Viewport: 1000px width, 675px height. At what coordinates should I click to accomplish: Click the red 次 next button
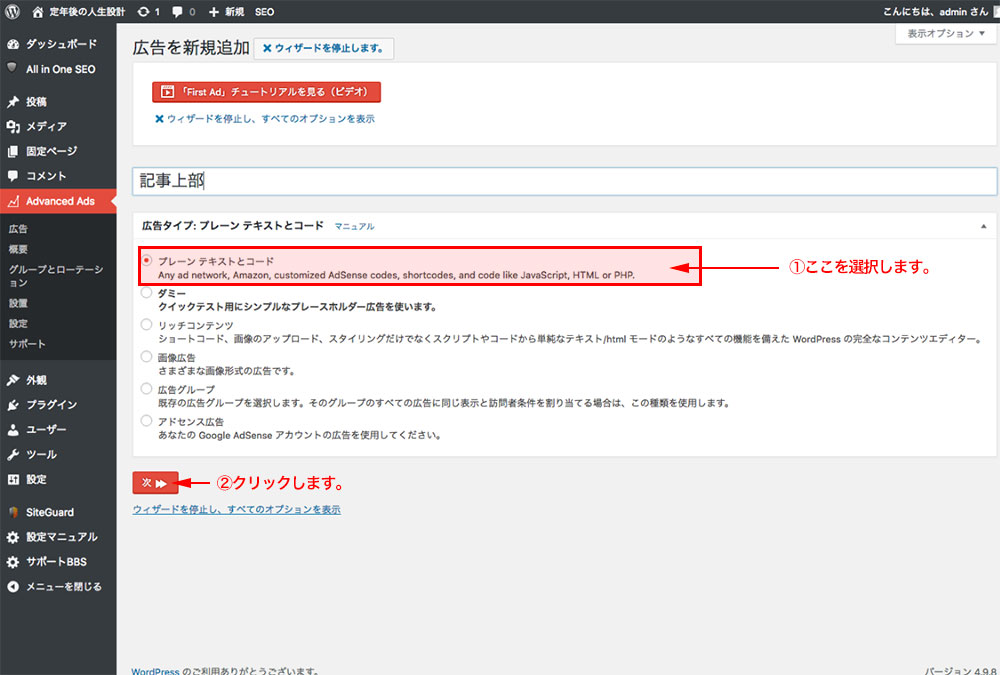pyautogui.click(x=155, y=483)
